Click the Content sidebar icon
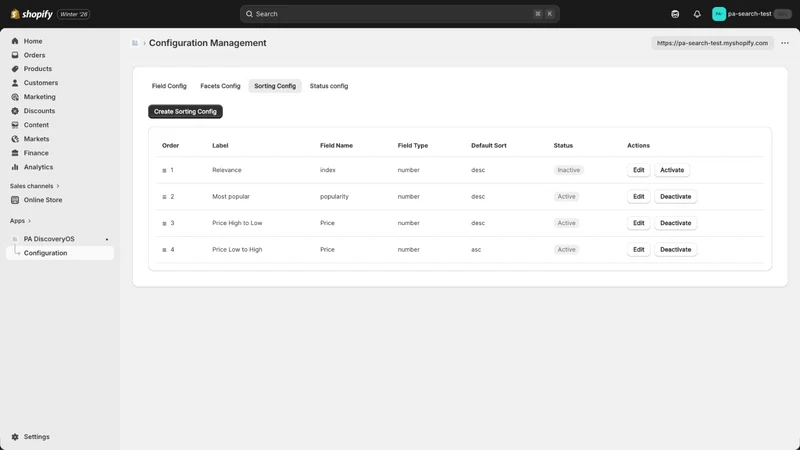This screenshot has height=450, width=800. tap(15, 125)
